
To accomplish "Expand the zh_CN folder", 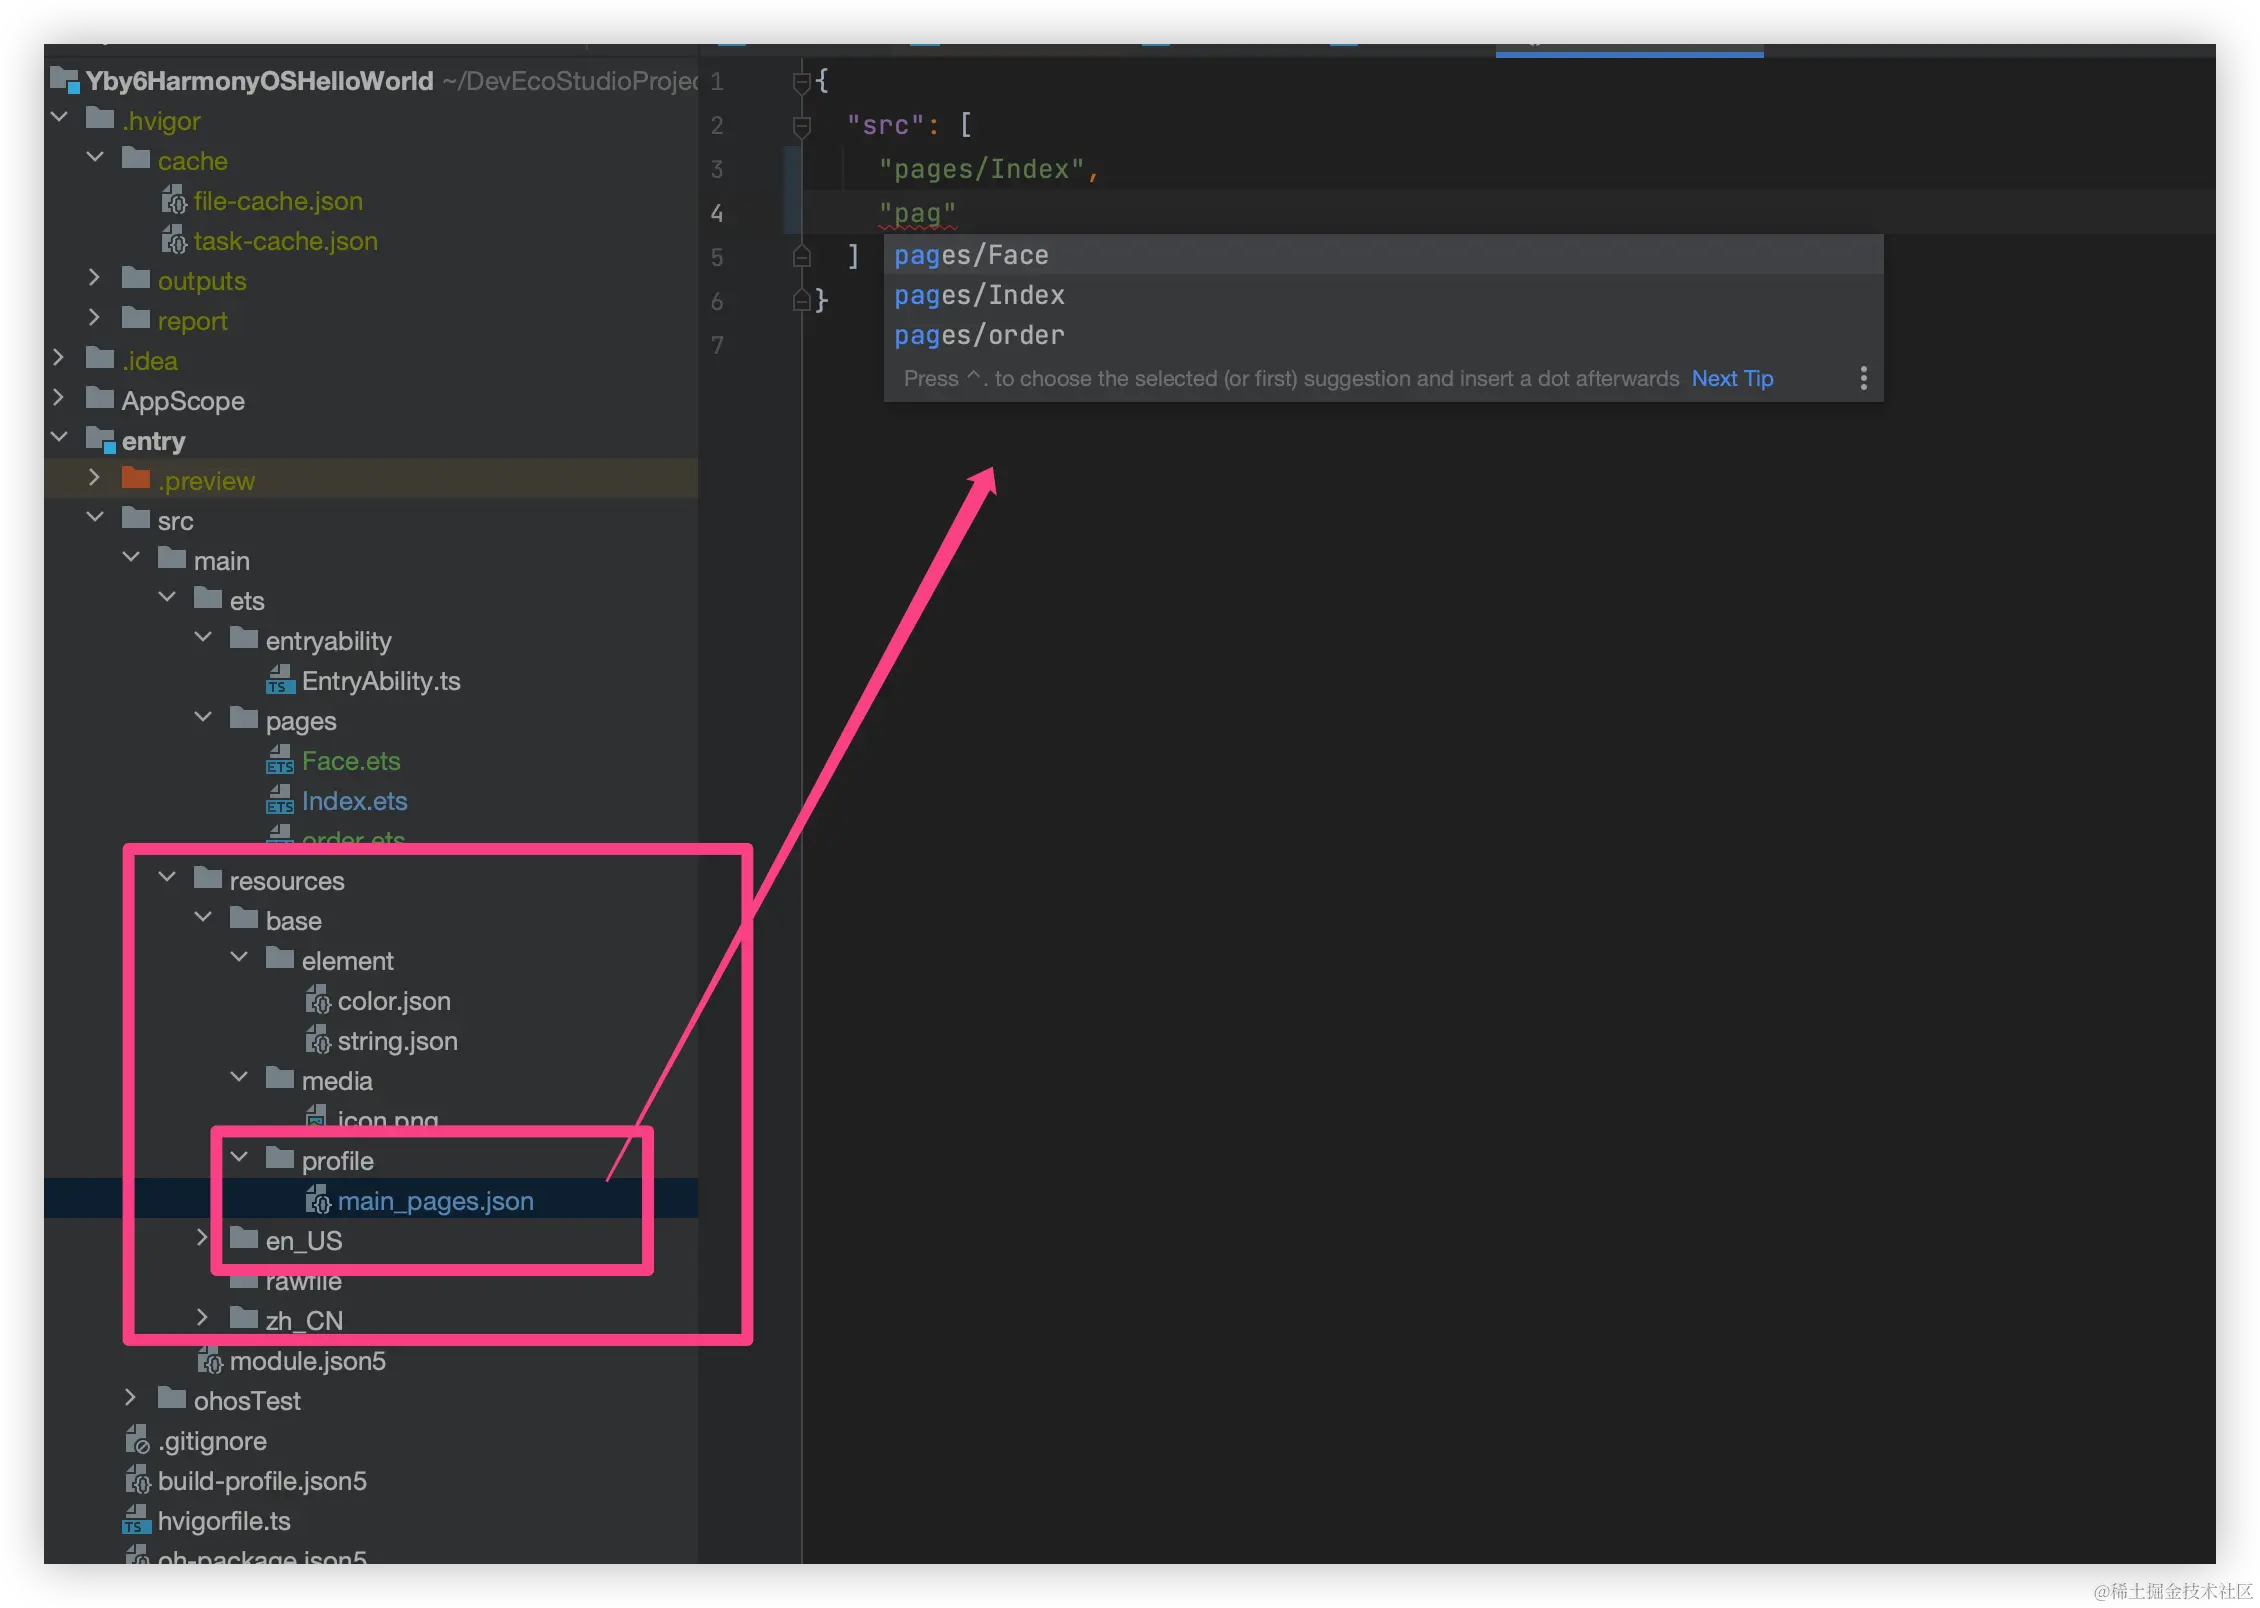I will 203,1318.
